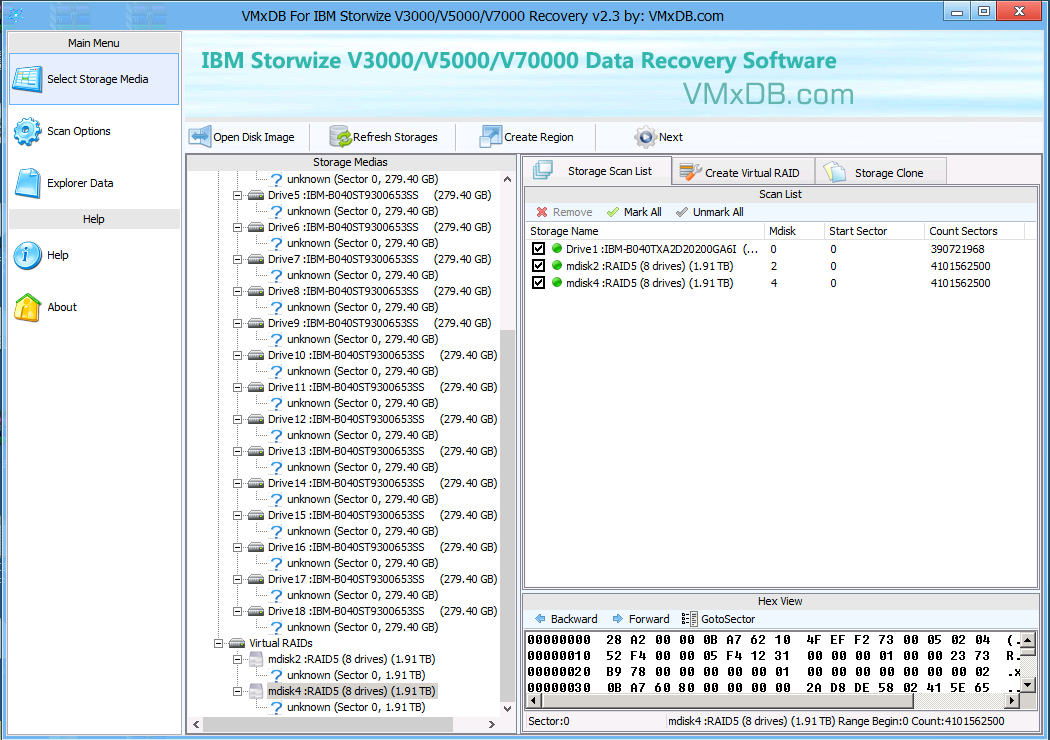Uncheck the mdisk2 scan list checkbox
1050x740 pixels.
click(x=538, y=266)
